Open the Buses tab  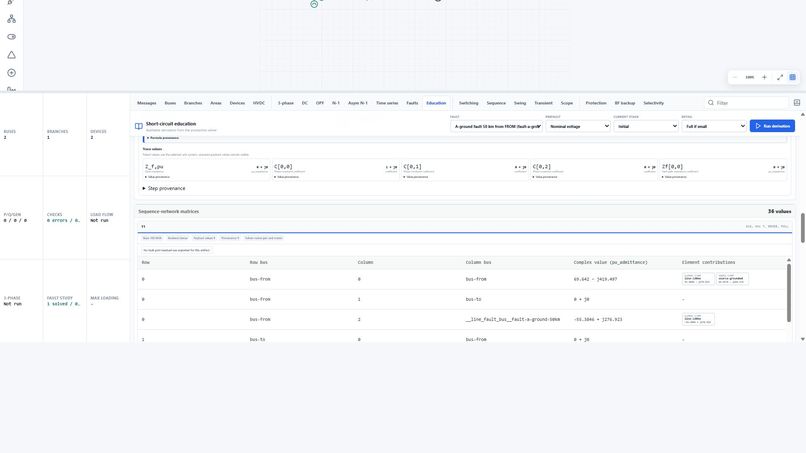coord(170,103)
